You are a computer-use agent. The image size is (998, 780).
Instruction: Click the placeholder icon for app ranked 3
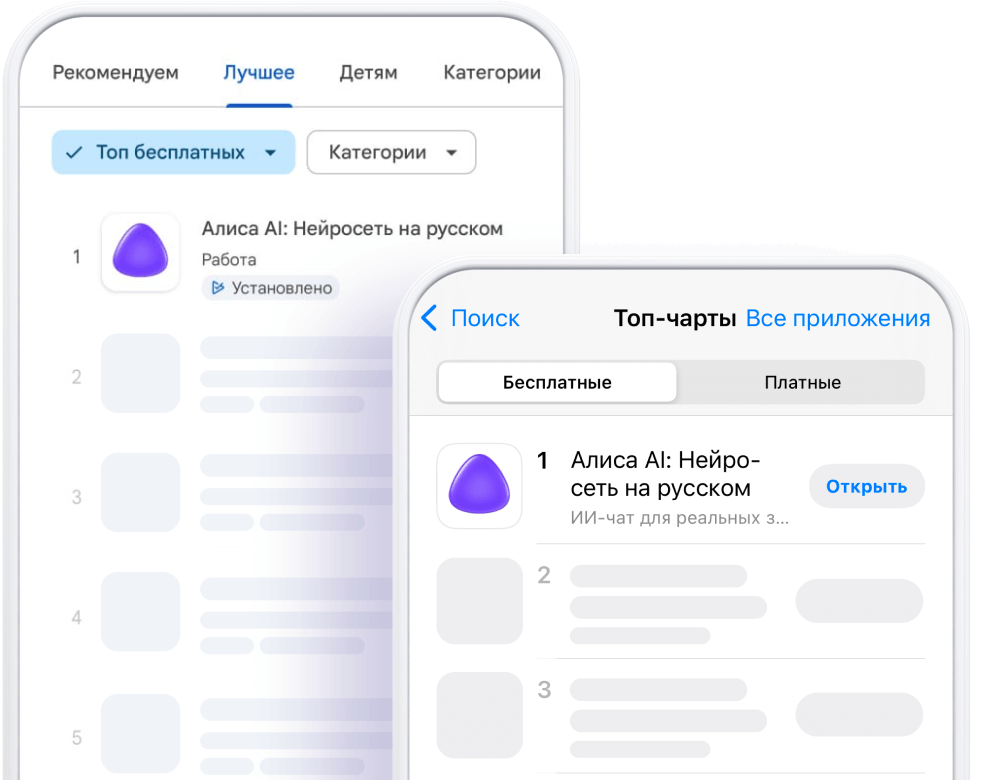click(140, 492)
